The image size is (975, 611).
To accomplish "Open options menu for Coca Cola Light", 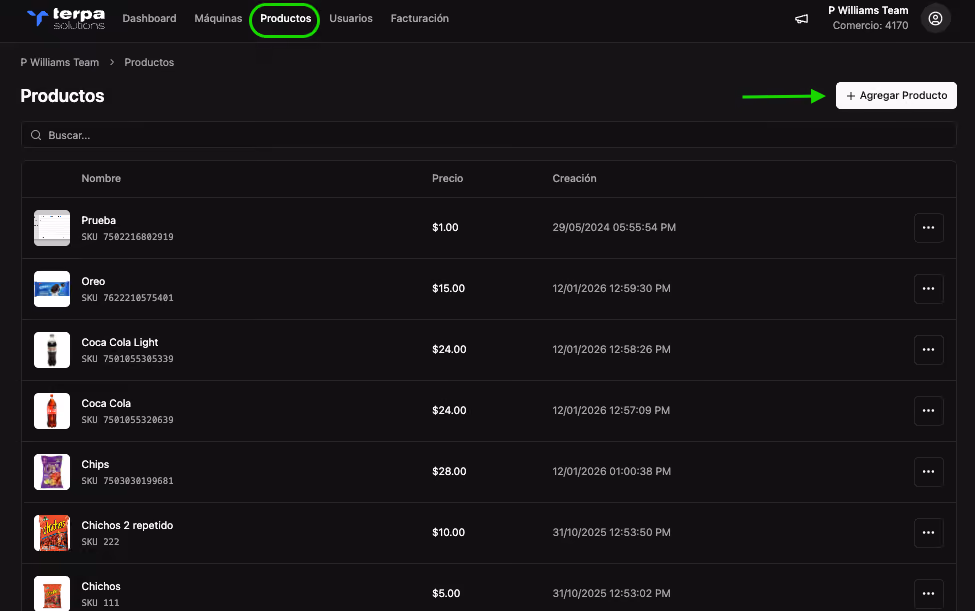I will pyautogui.click(x=928, y=349).
